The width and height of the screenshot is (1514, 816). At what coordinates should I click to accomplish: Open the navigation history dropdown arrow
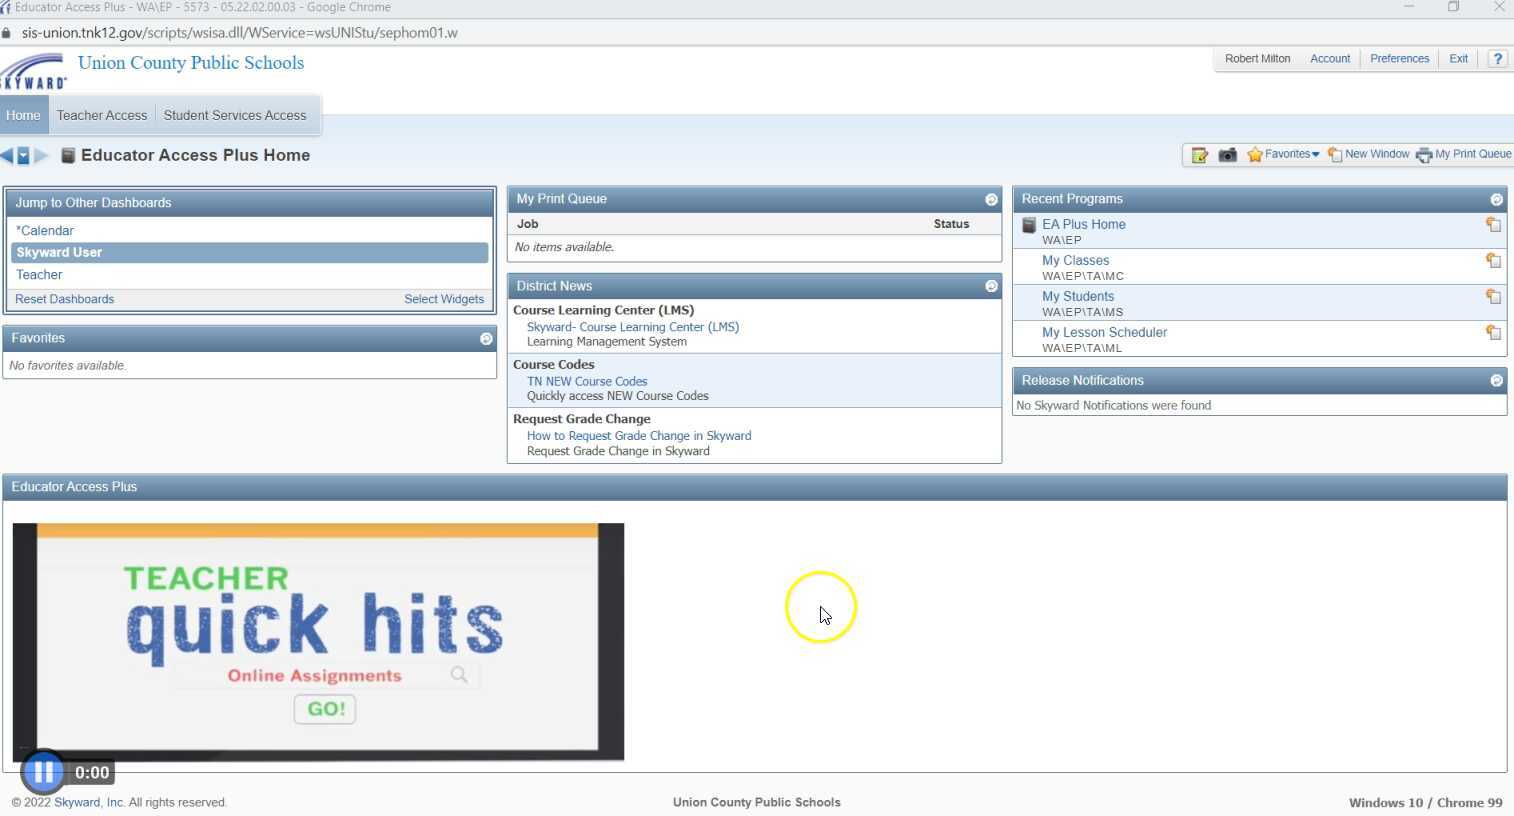point(23,156)
